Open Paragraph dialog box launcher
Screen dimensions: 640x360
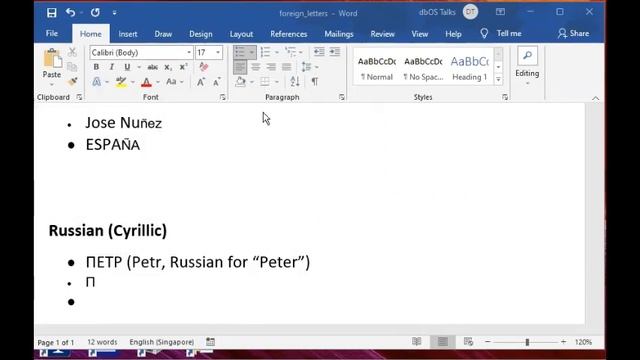pos(342,97)
